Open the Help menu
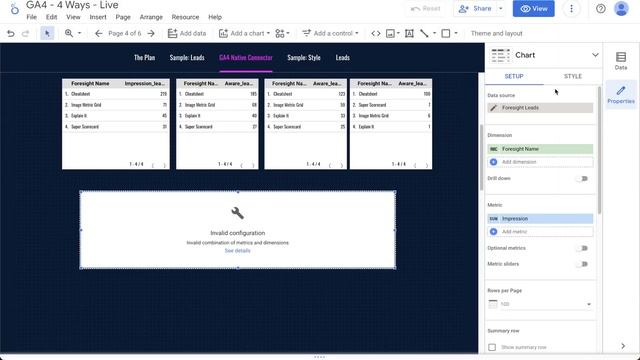Viewport: 640px width, 360px height. tap(215, 17)
